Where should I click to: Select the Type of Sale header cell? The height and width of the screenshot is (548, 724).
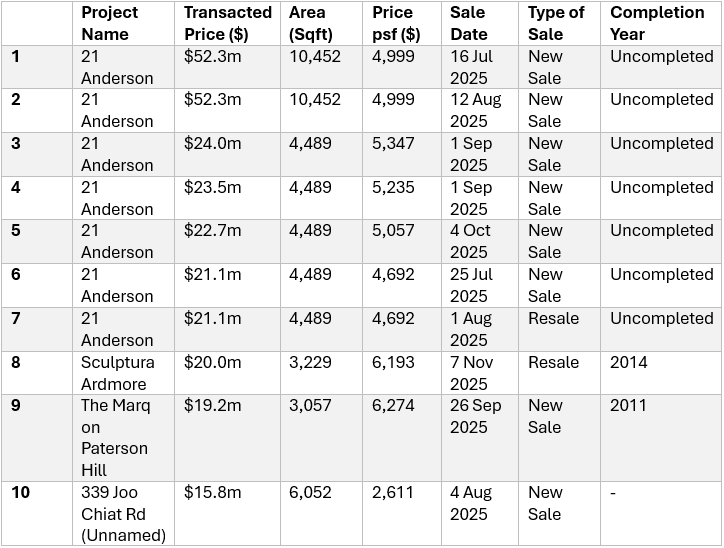coord(556,23)
